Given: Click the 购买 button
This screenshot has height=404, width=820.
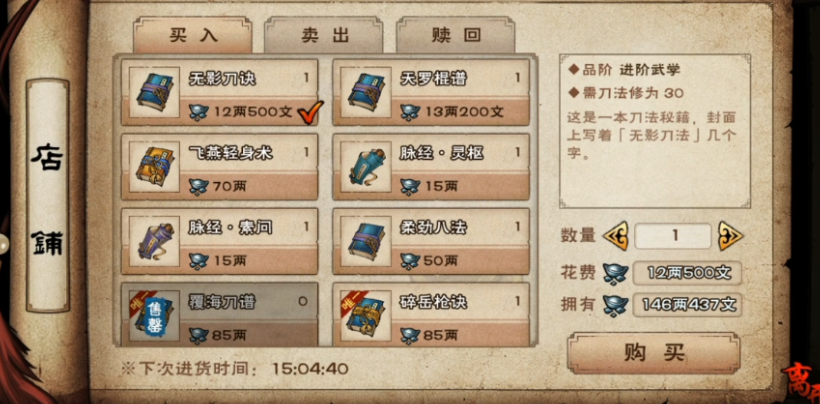Looking at the screenshot, I should 654,353.
